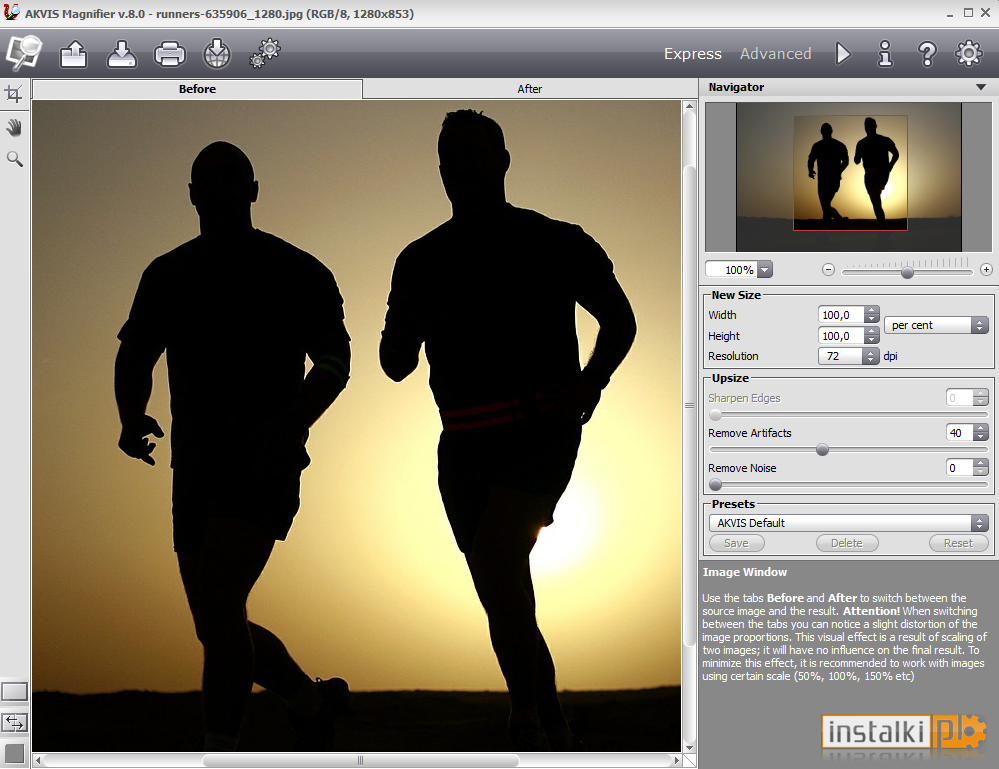Publish the image with the globe icon
Viewport: 999px width, 769px height.
tap(217, 54)
